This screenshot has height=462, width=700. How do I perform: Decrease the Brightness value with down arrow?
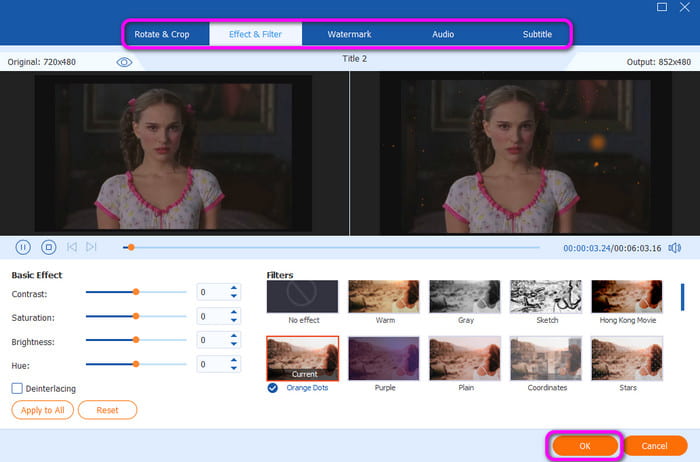coord(233,344)
